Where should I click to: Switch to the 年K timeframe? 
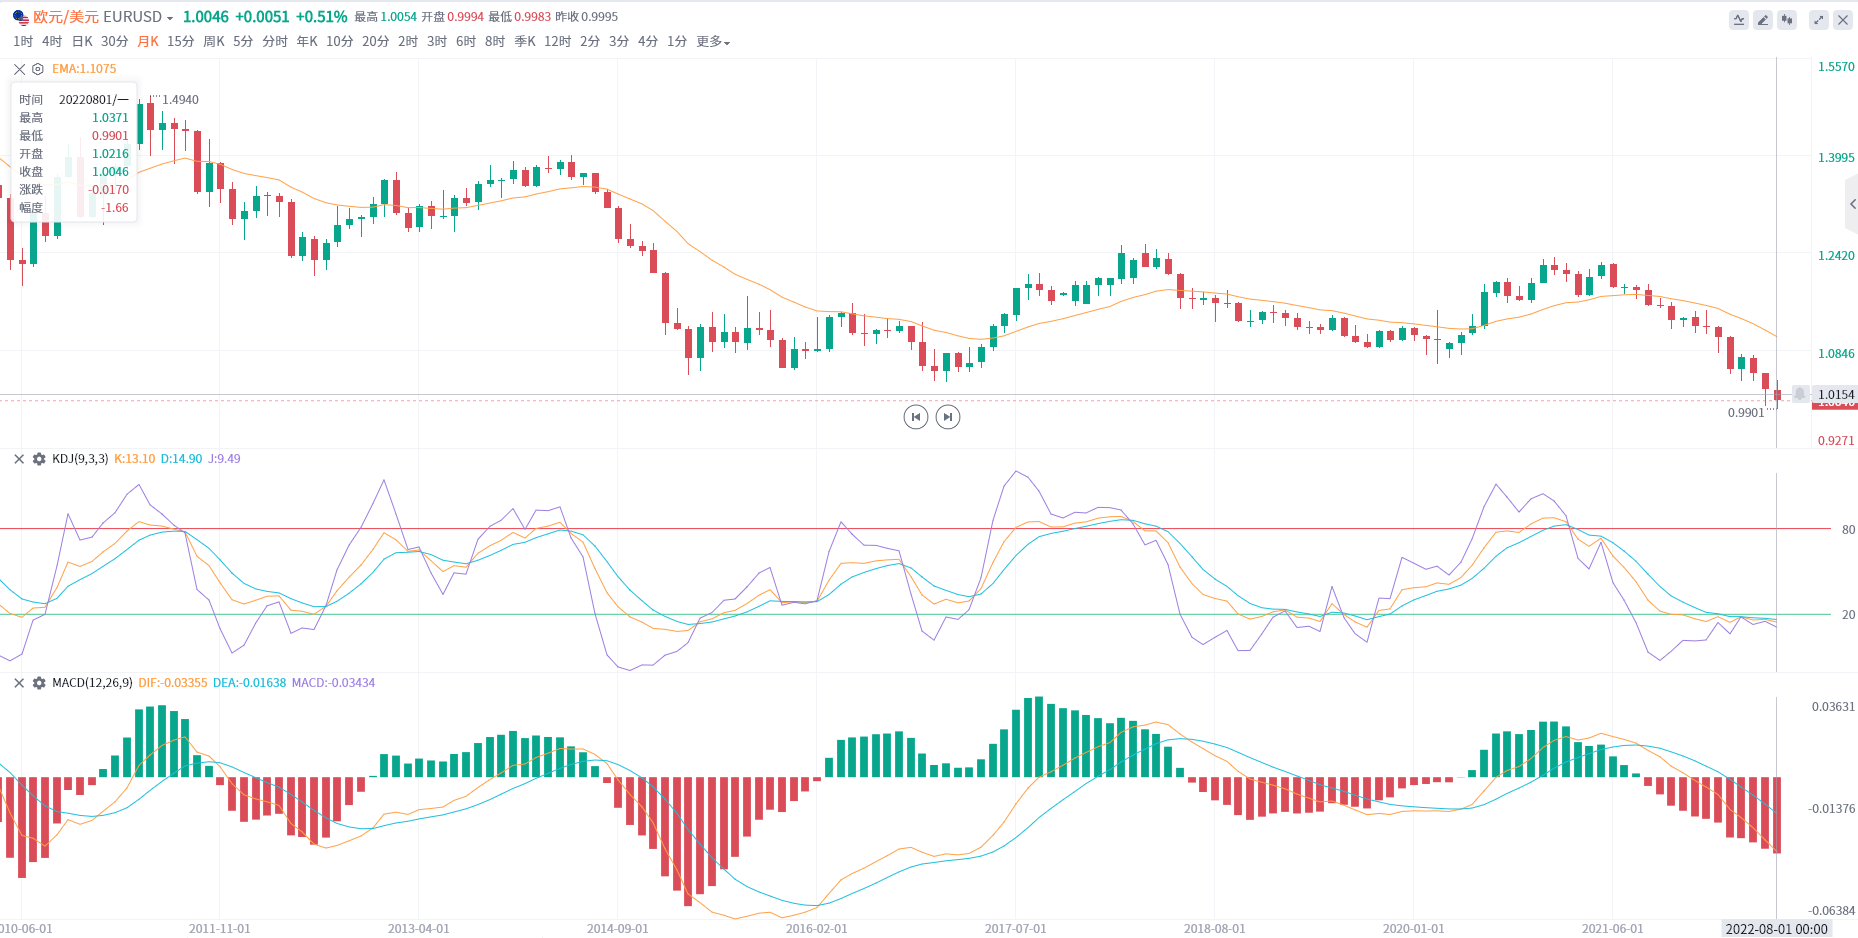(x=307, y=42)
